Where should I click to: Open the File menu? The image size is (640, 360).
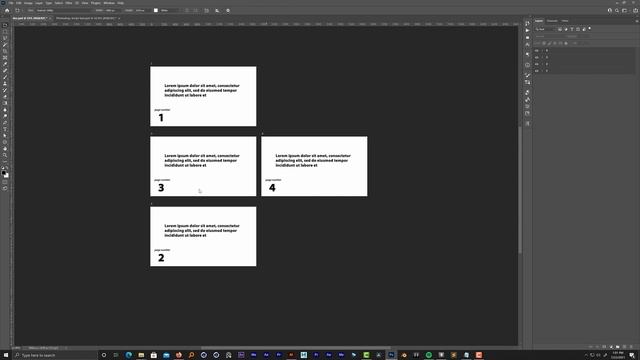pos(11,3)
